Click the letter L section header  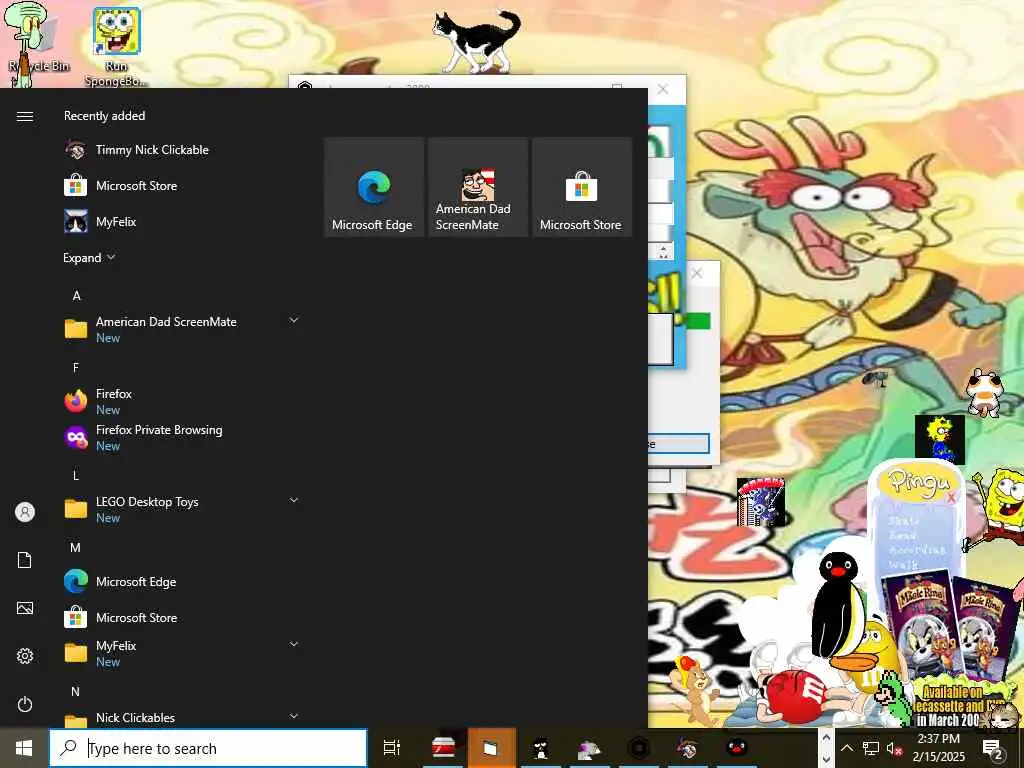point(76,475)
